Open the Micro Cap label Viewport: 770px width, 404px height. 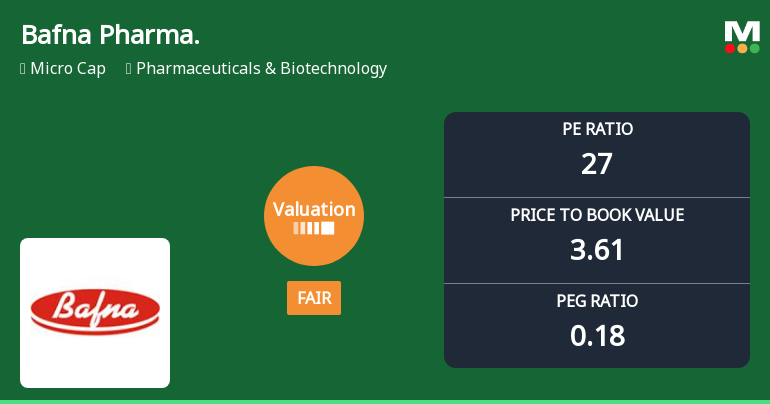pos(68,69)
